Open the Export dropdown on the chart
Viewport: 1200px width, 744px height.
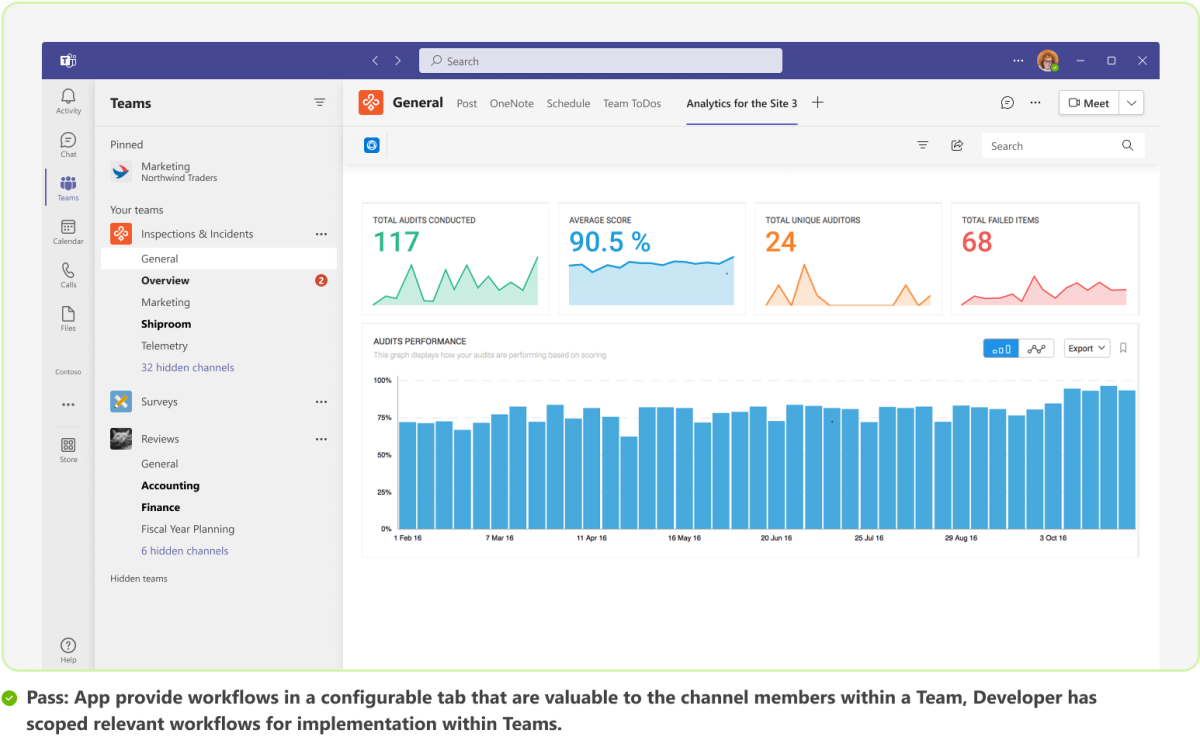1086,347
